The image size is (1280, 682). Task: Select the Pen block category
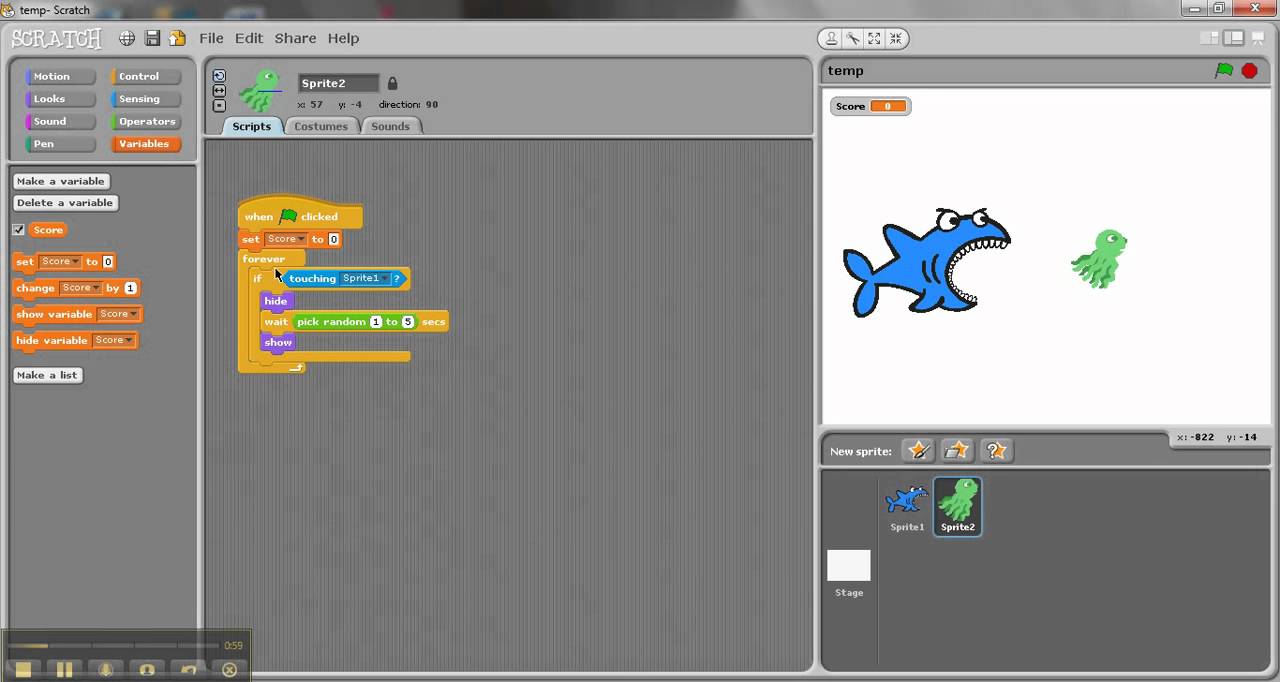[60, 144]
